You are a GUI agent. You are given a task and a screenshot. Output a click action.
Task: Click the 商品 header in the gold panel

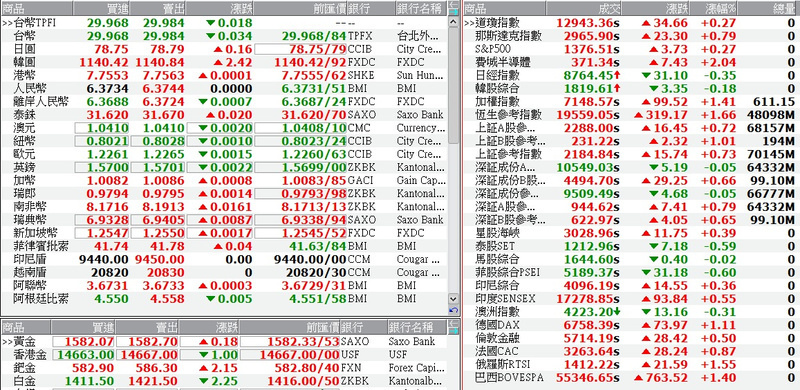26,327
